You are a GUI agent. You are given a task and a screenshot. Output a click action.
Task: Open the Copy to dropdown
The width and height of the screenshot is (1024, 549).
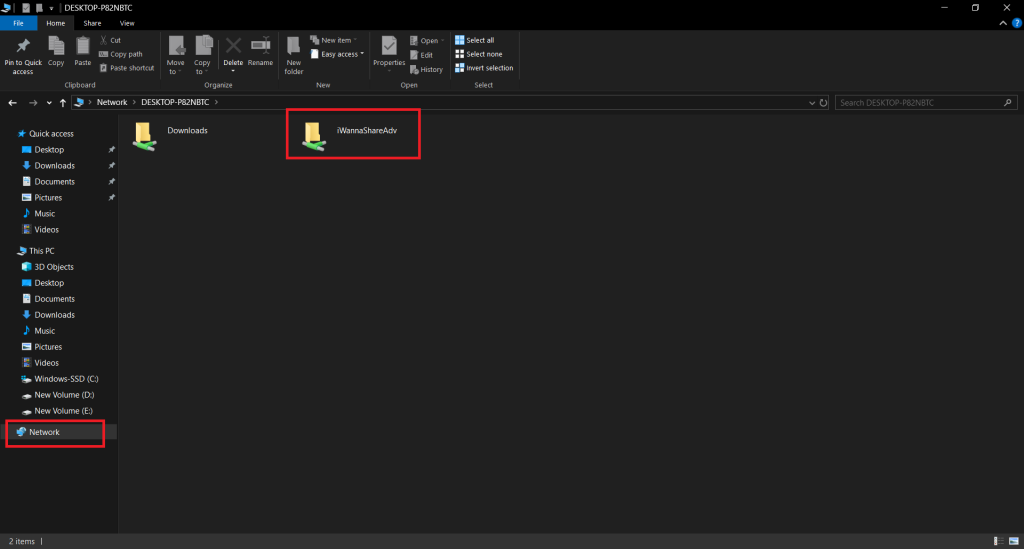(202, 55)
